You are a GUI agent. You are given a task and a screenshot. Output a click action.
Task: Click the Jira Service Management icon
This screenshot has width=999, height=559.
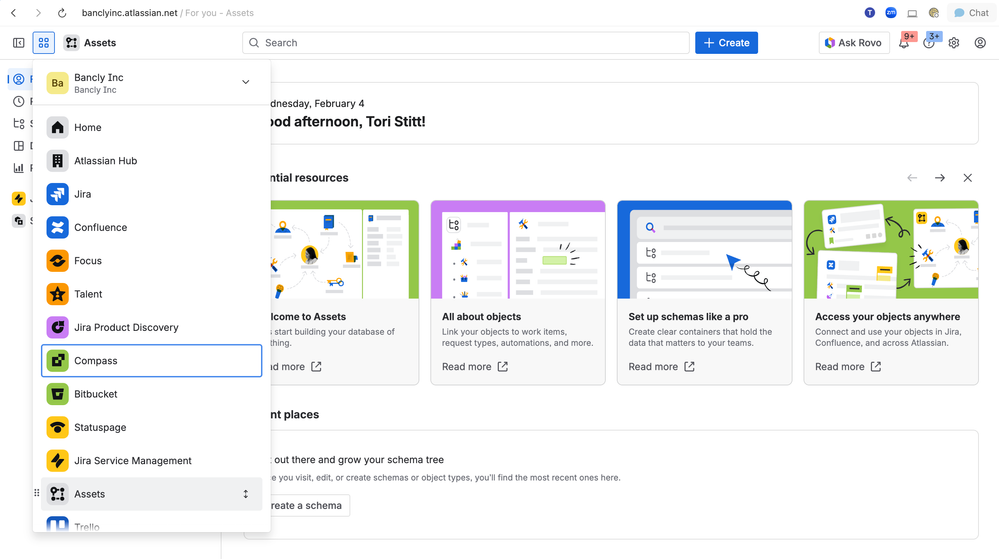pos(57,460)
